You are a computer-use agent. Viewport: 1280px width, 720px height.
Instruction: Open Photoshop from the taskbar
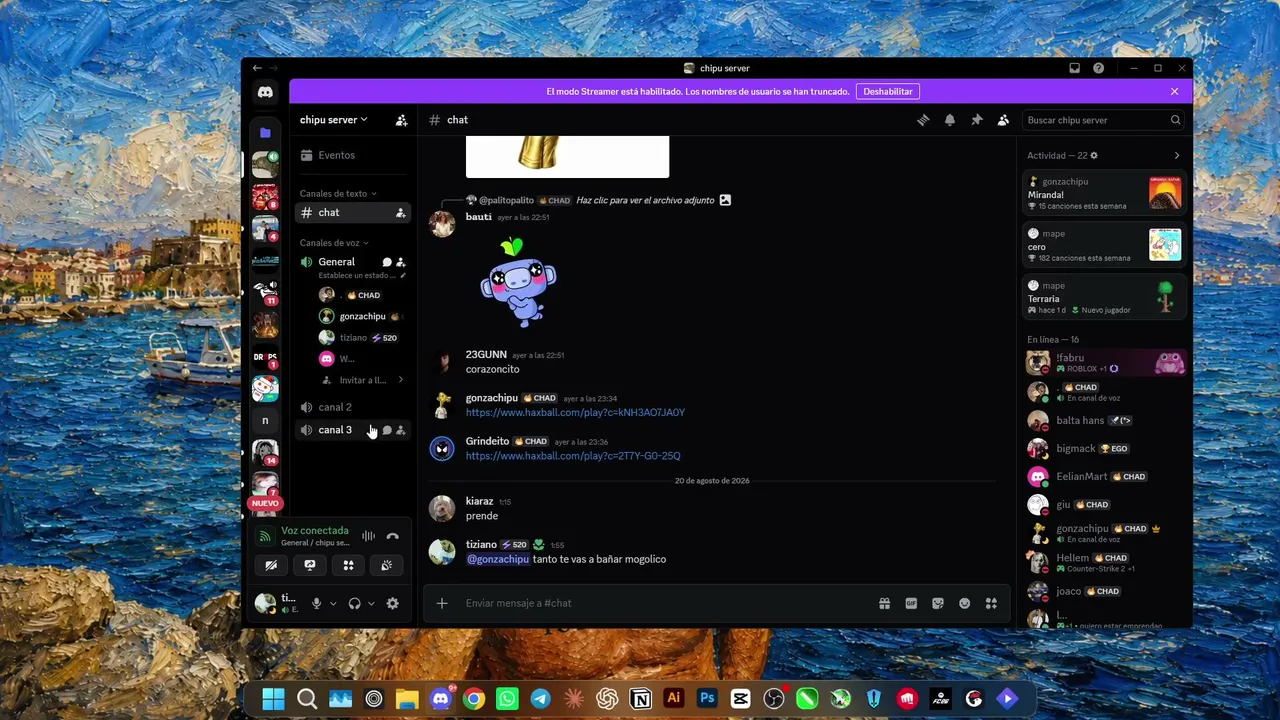(707, 699)
